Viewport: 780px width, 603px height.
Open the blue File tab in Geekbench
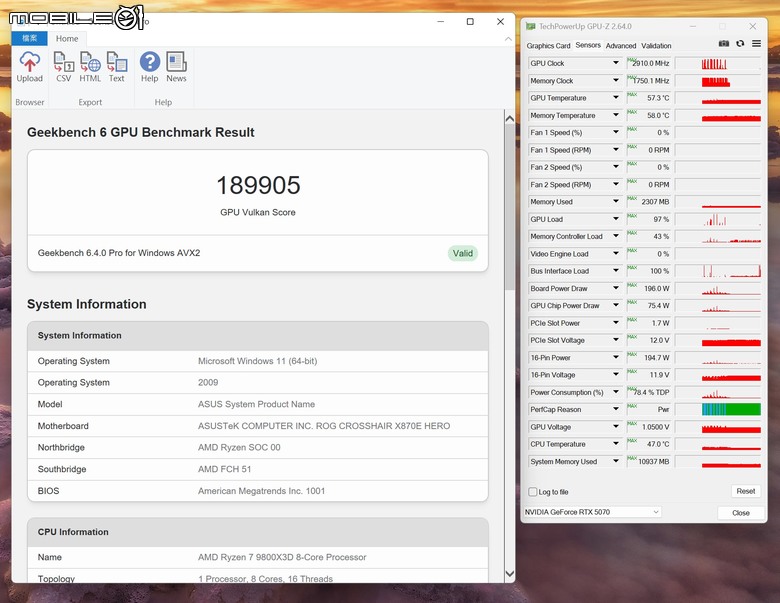point(29,38)
